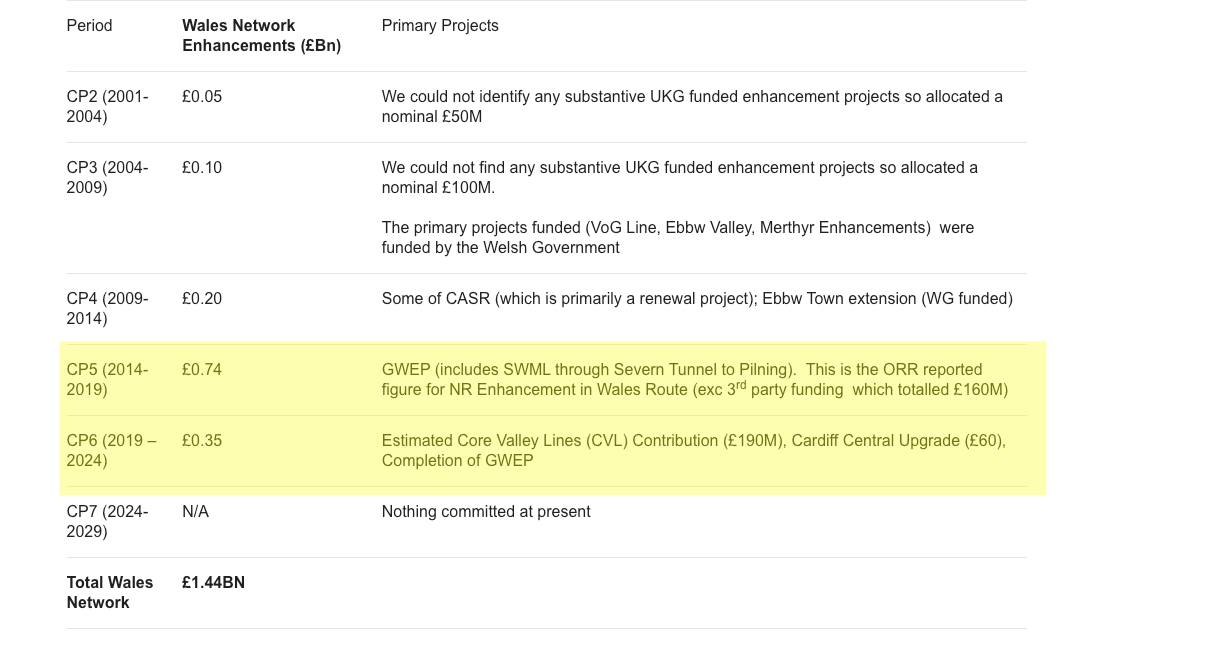The image size is (1205, 651).
Task: Click the Nothing committed at present text
Action: tap(486, 512)
